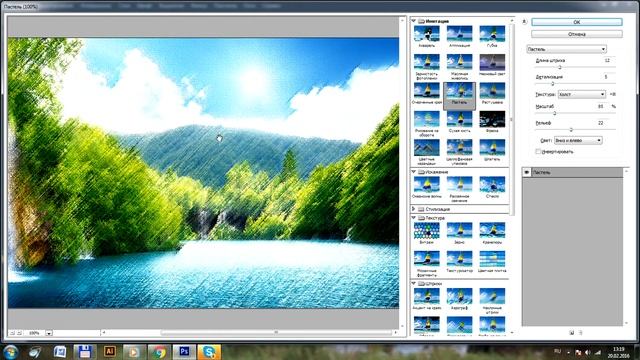Choose the Текстуризатор thumbnail

click(459, 259)
